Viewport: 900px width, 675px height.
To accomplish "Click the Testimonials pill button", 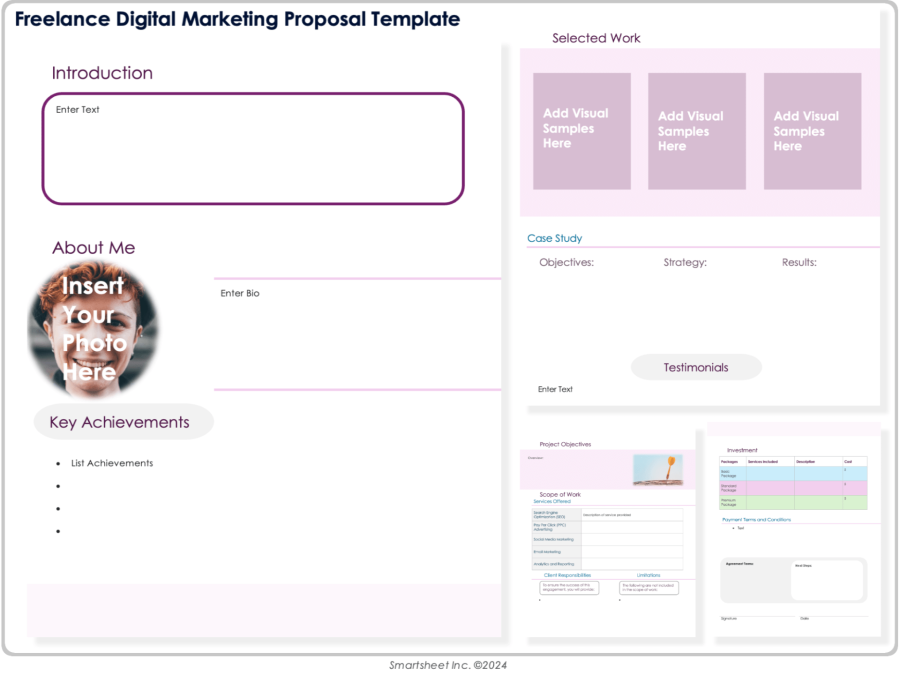I will [695, 367].
